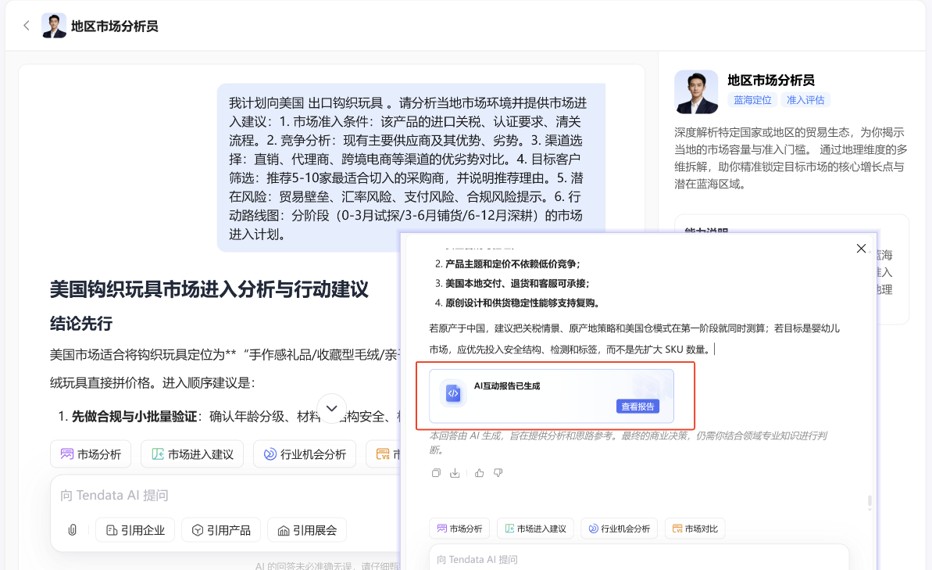Select the 准入评估 tag
Viewport: 932px width, 570px height.
tap(805, 100)
